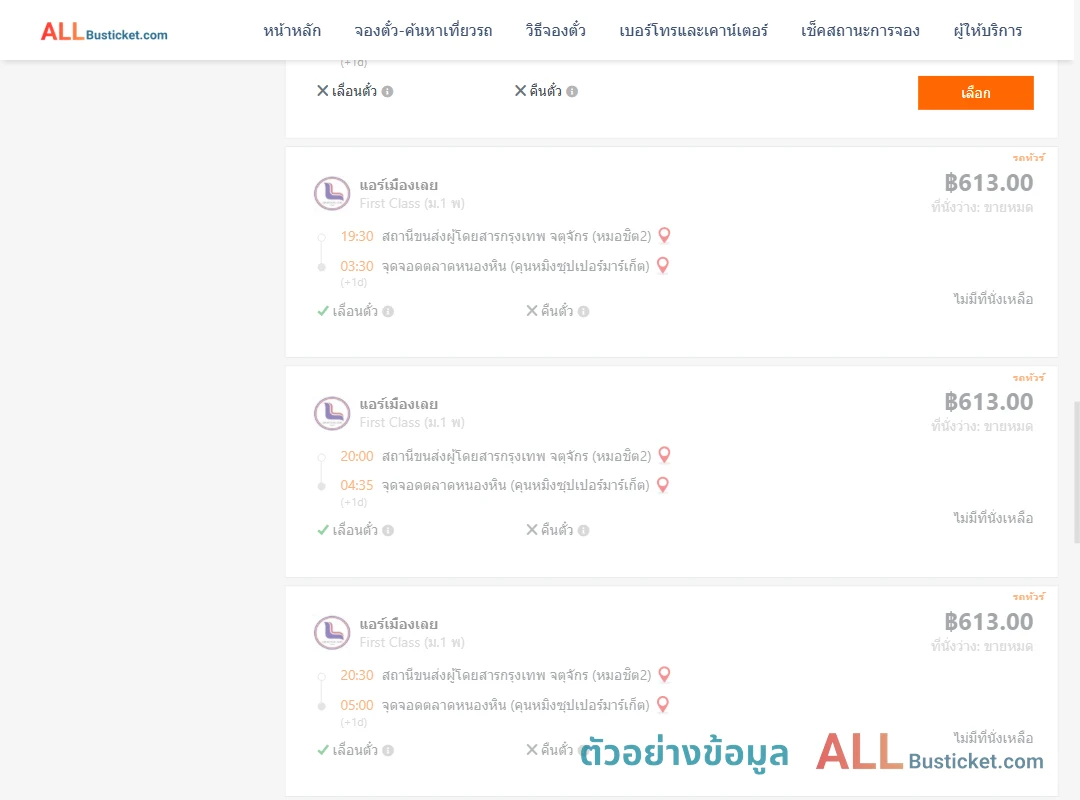This screenshot has width=1080, height=800.
Task: Click the แอร์เมืองเลย logo on 20:00 trip
Action: point(332,413)
